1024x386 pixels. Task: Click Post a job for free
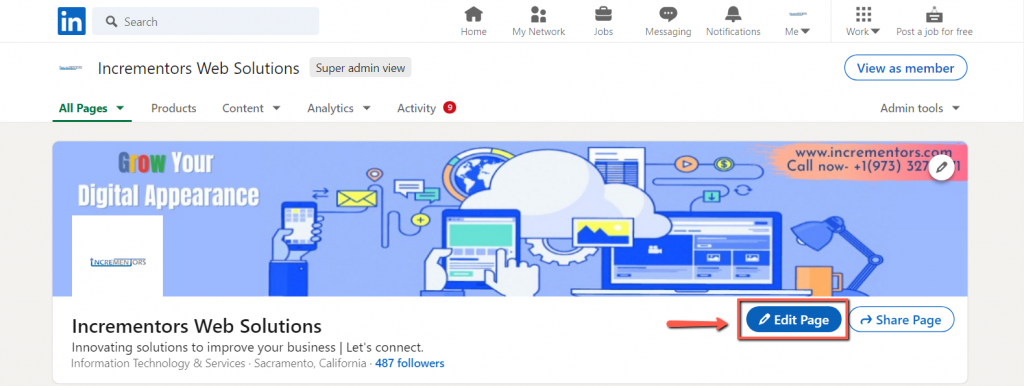click(x=934, y=22)
